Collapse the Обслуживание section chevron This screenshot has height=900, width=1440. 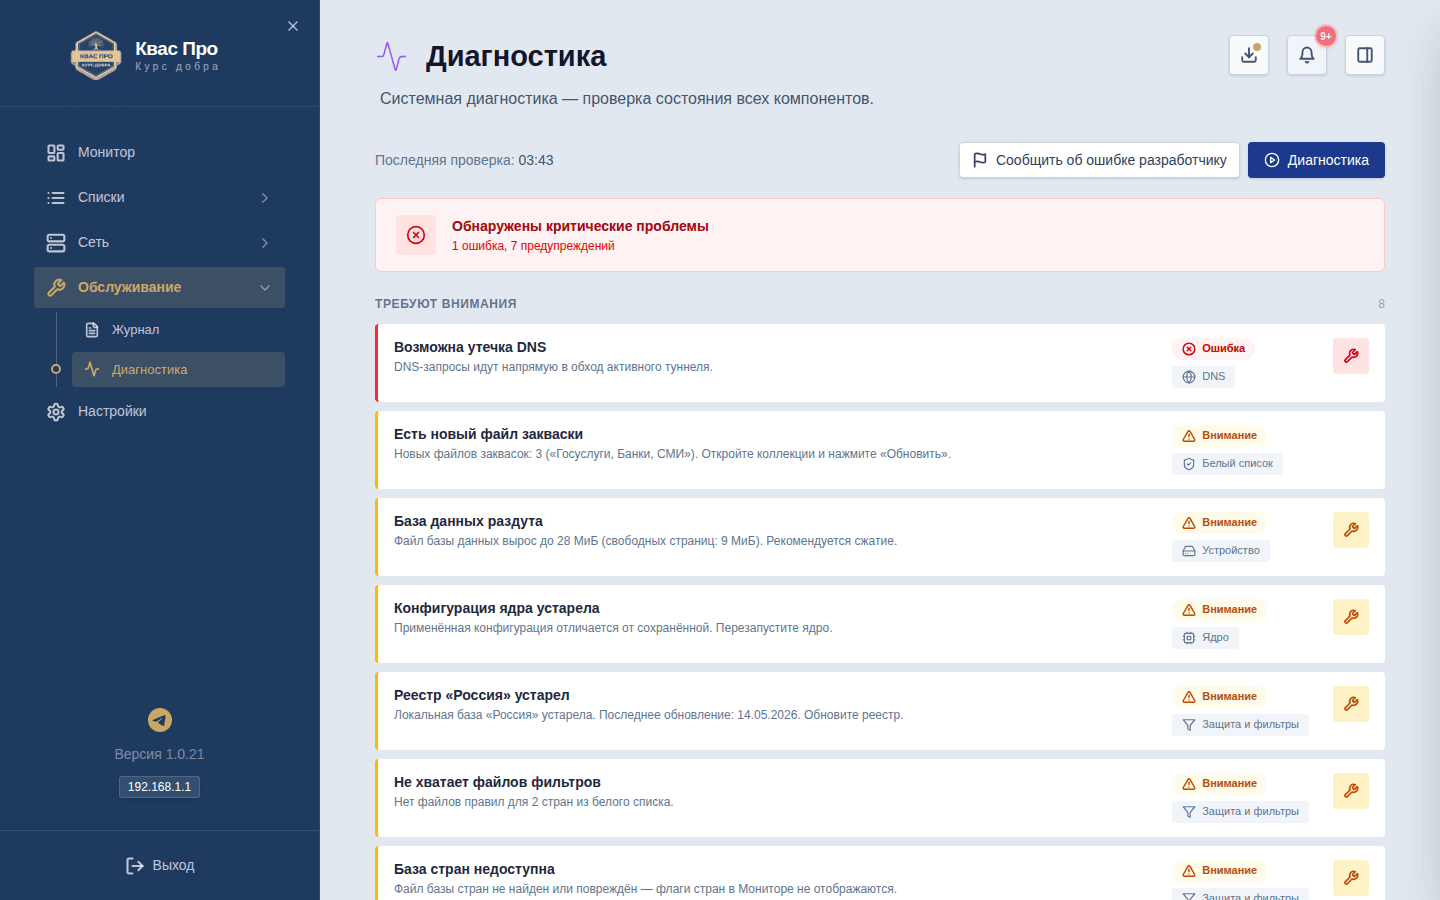pyautogui.click(x=265, y=288)
